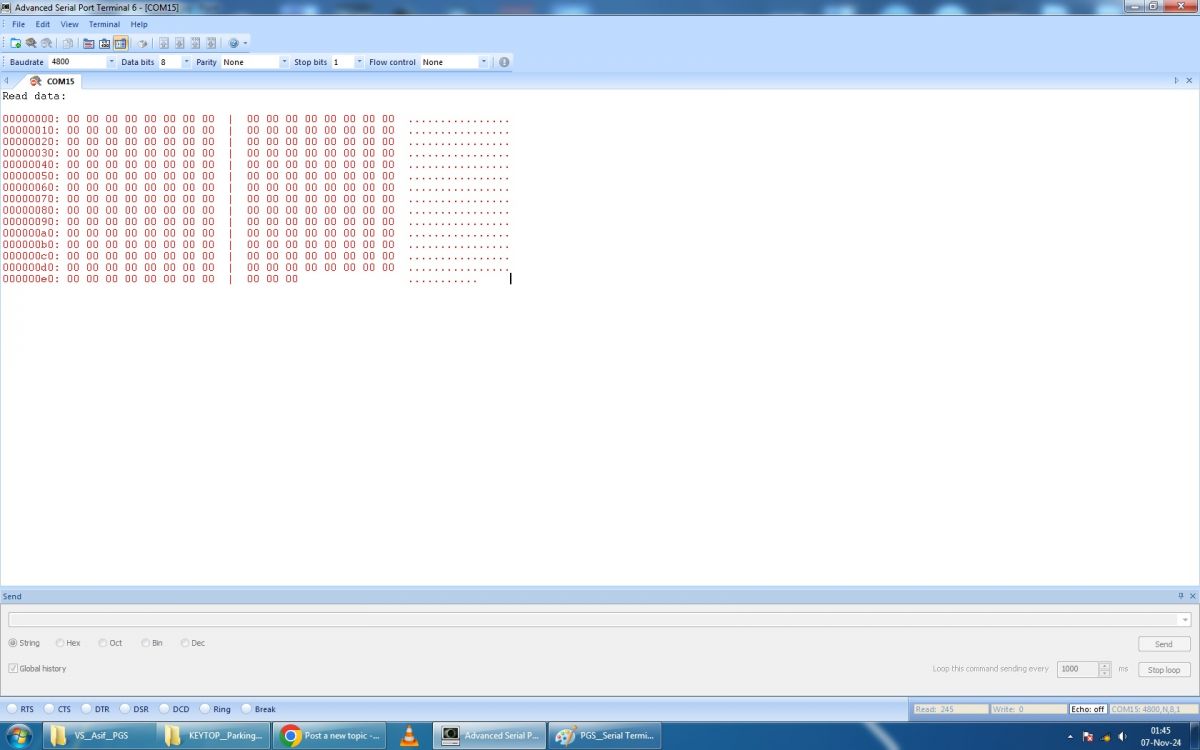The image size is (1200, 750).
Task: Click the loop interval stepper up arrow
Action: (1105, 665)
